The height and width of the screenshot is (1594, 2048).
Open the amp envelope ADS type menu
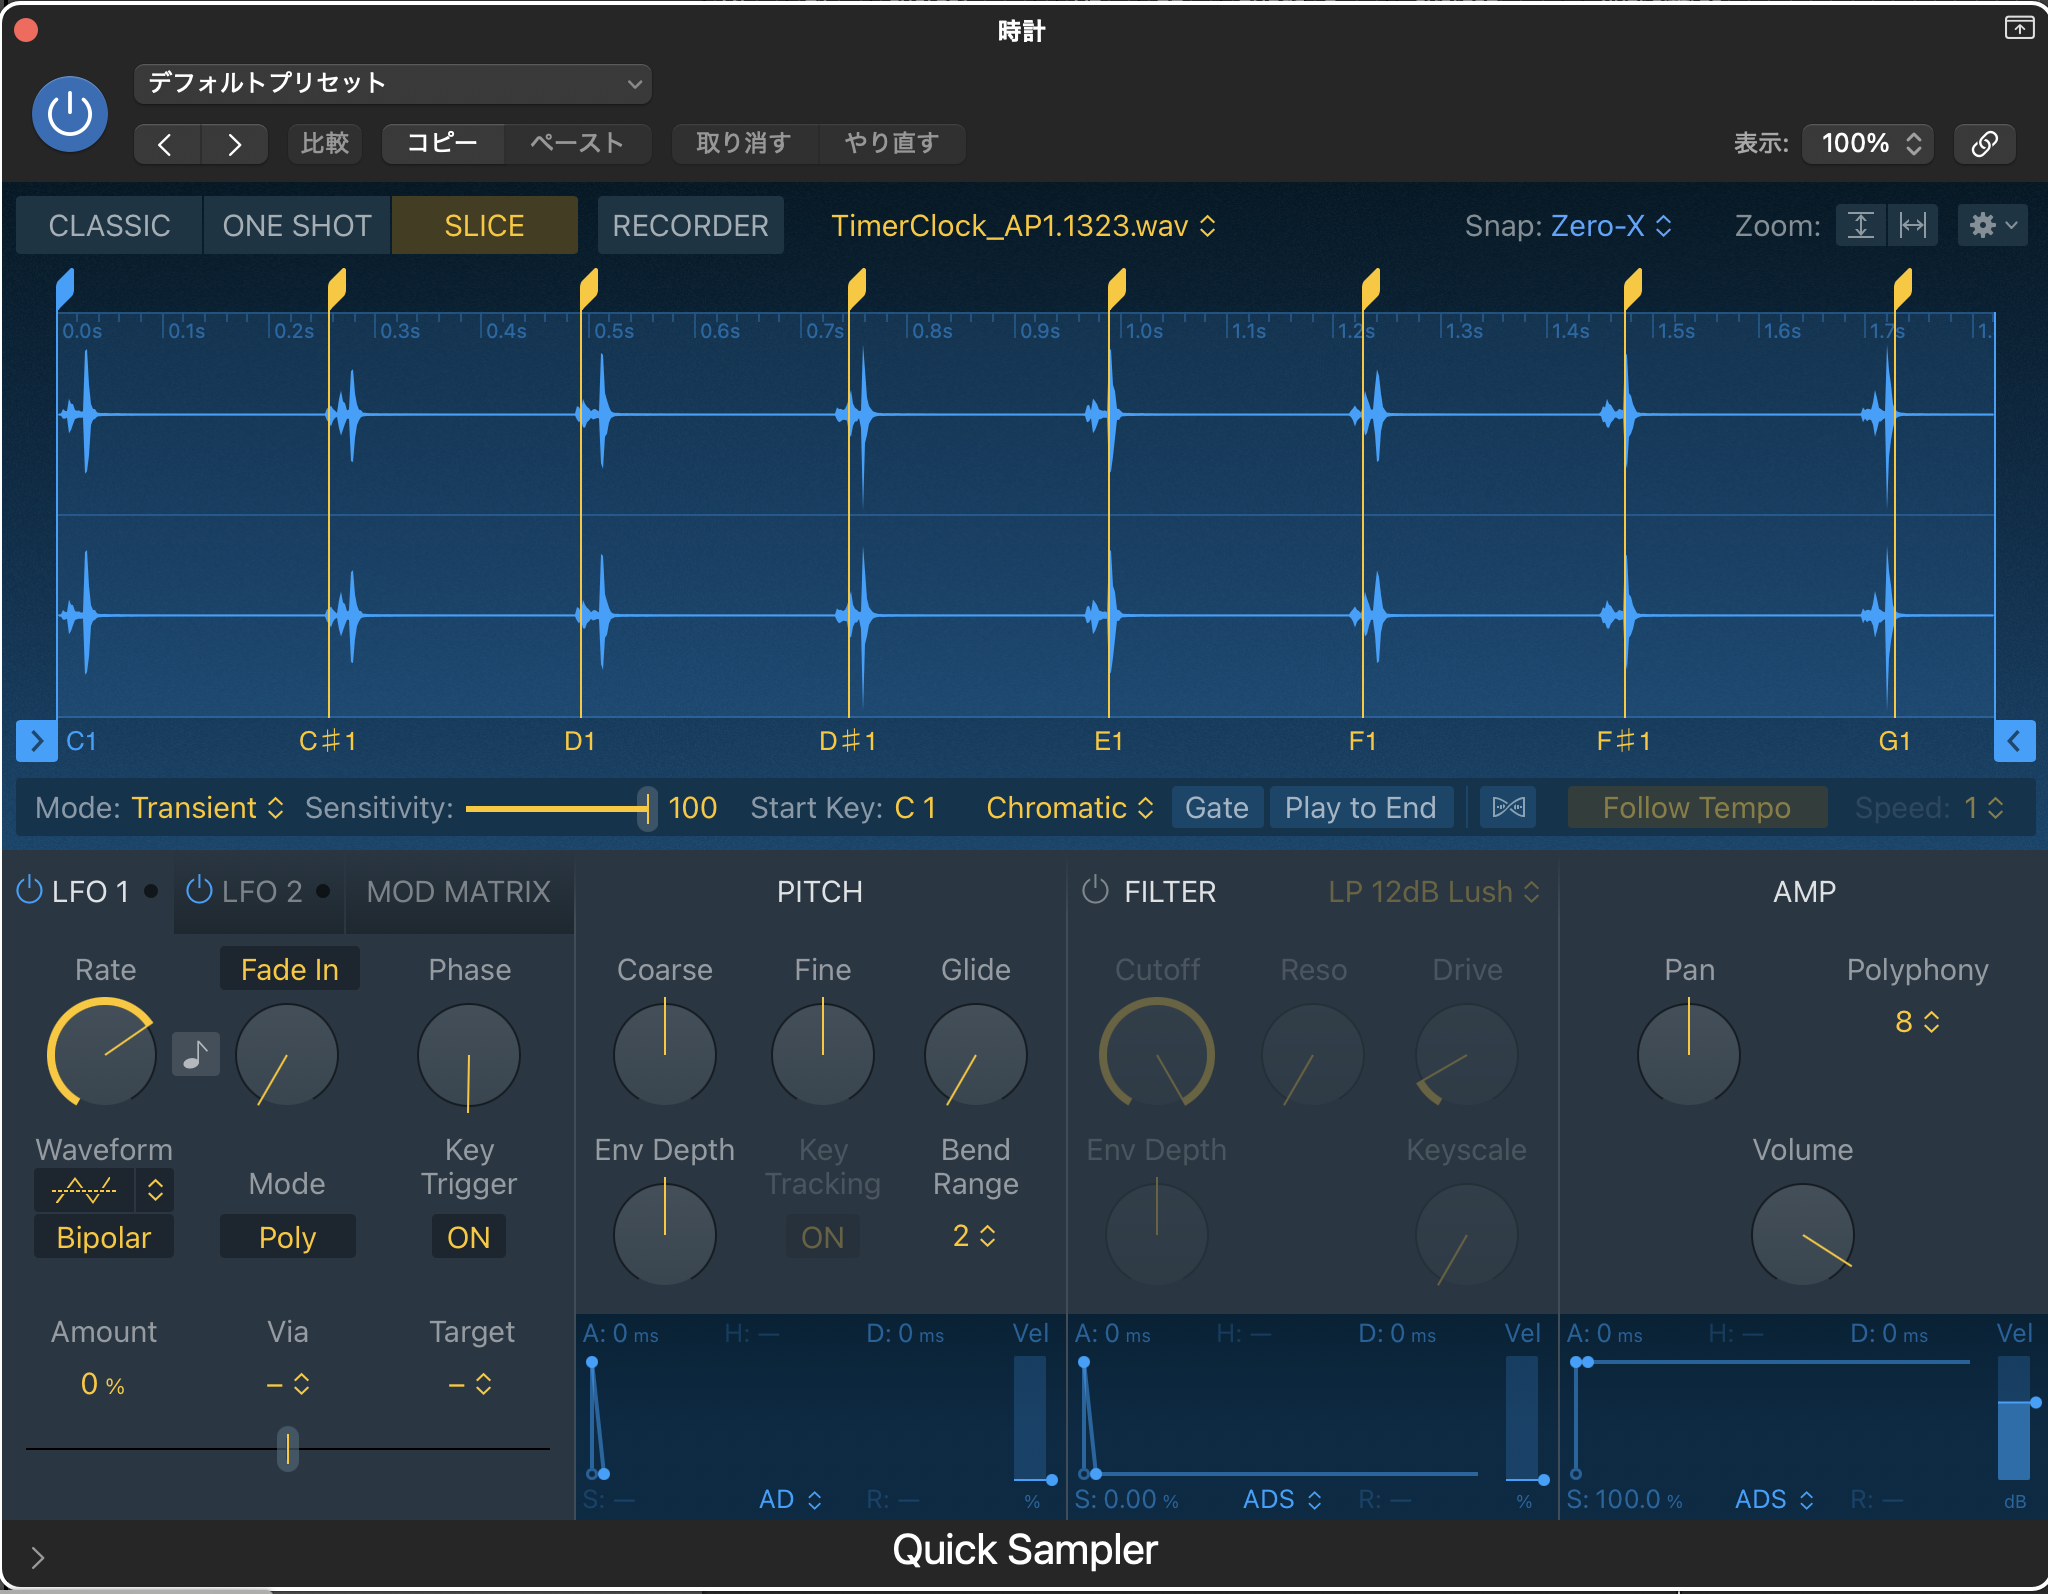(1774, 1499)
